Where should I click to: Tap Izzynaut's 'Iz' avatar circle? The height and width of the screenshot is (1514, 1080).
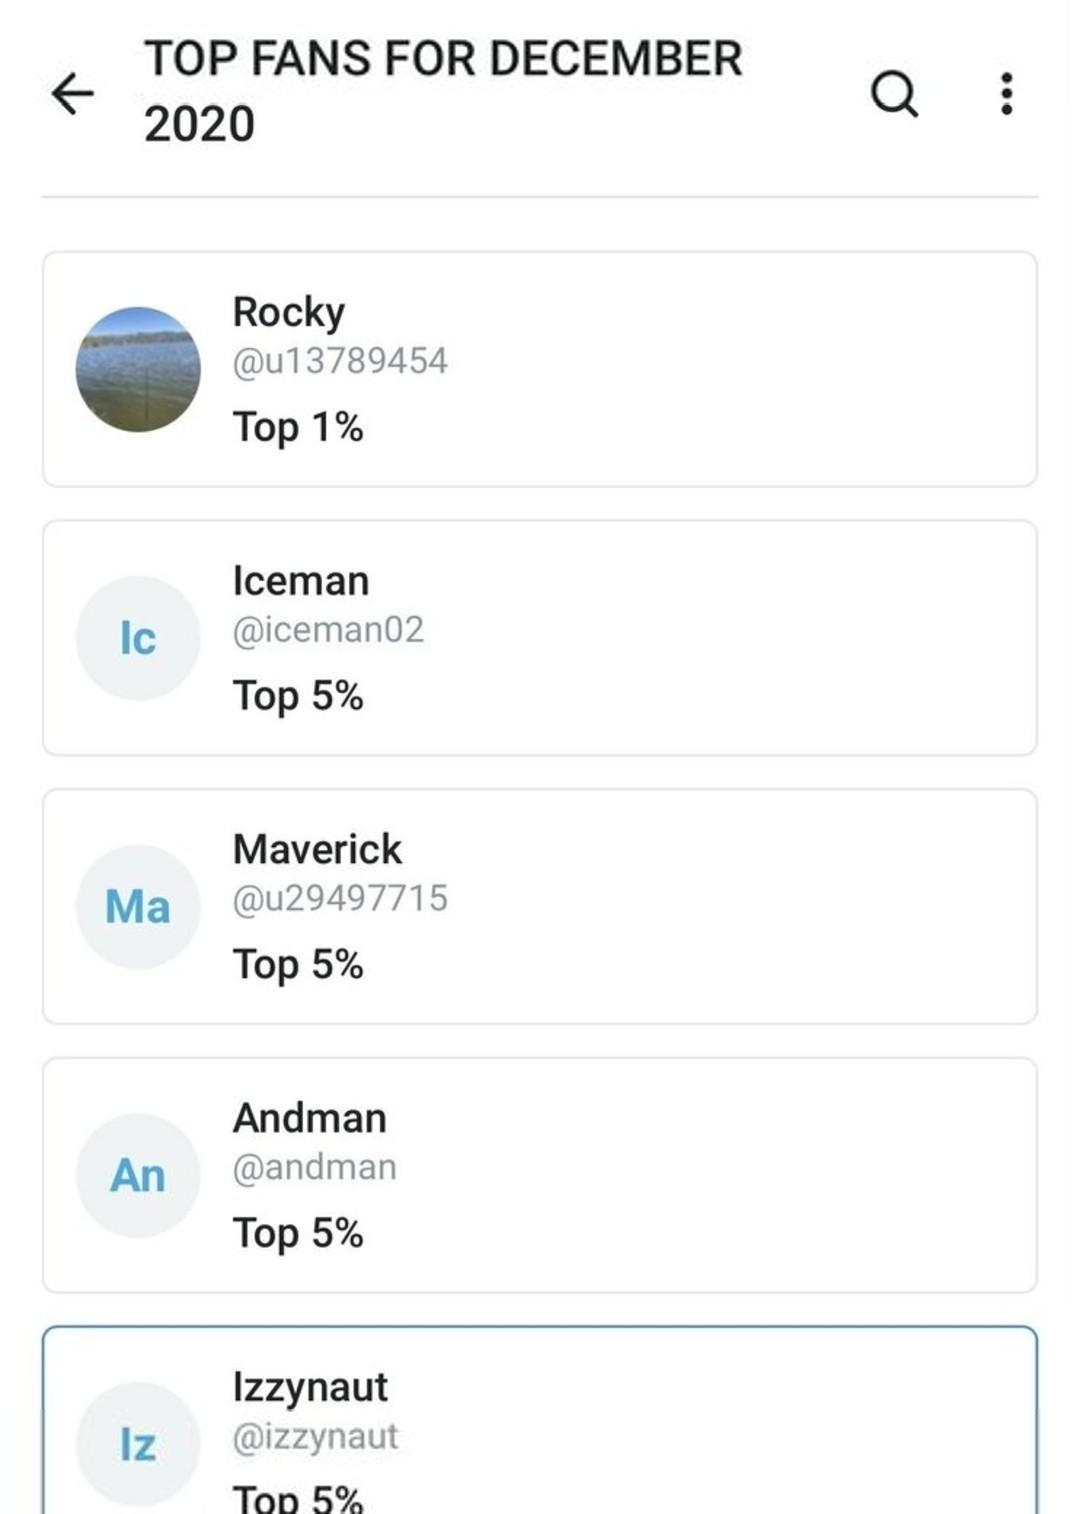point(138,1444)
